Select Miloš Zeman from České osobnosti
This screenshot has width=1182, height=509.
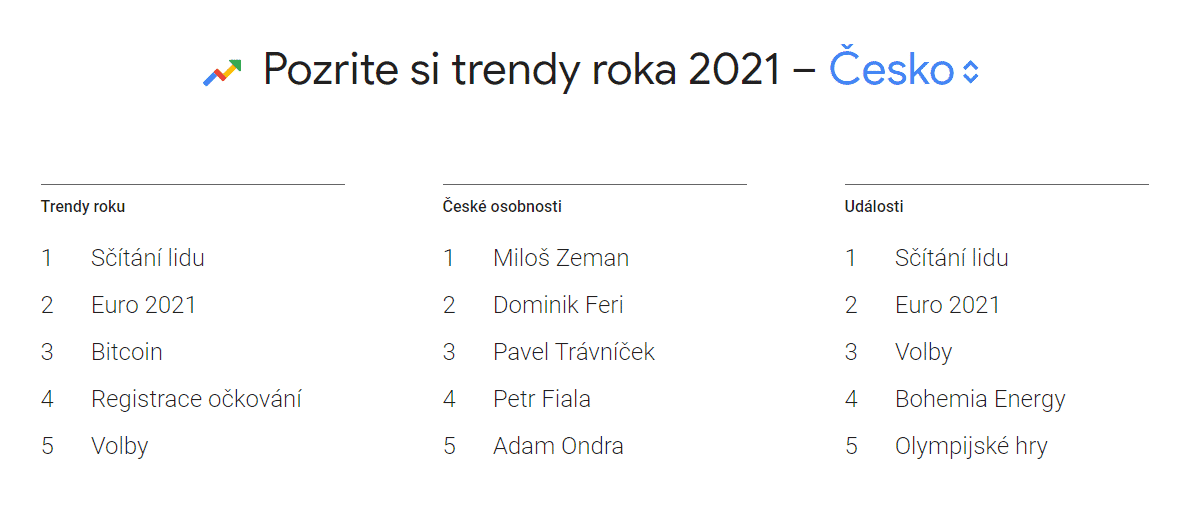click(560, 258)
